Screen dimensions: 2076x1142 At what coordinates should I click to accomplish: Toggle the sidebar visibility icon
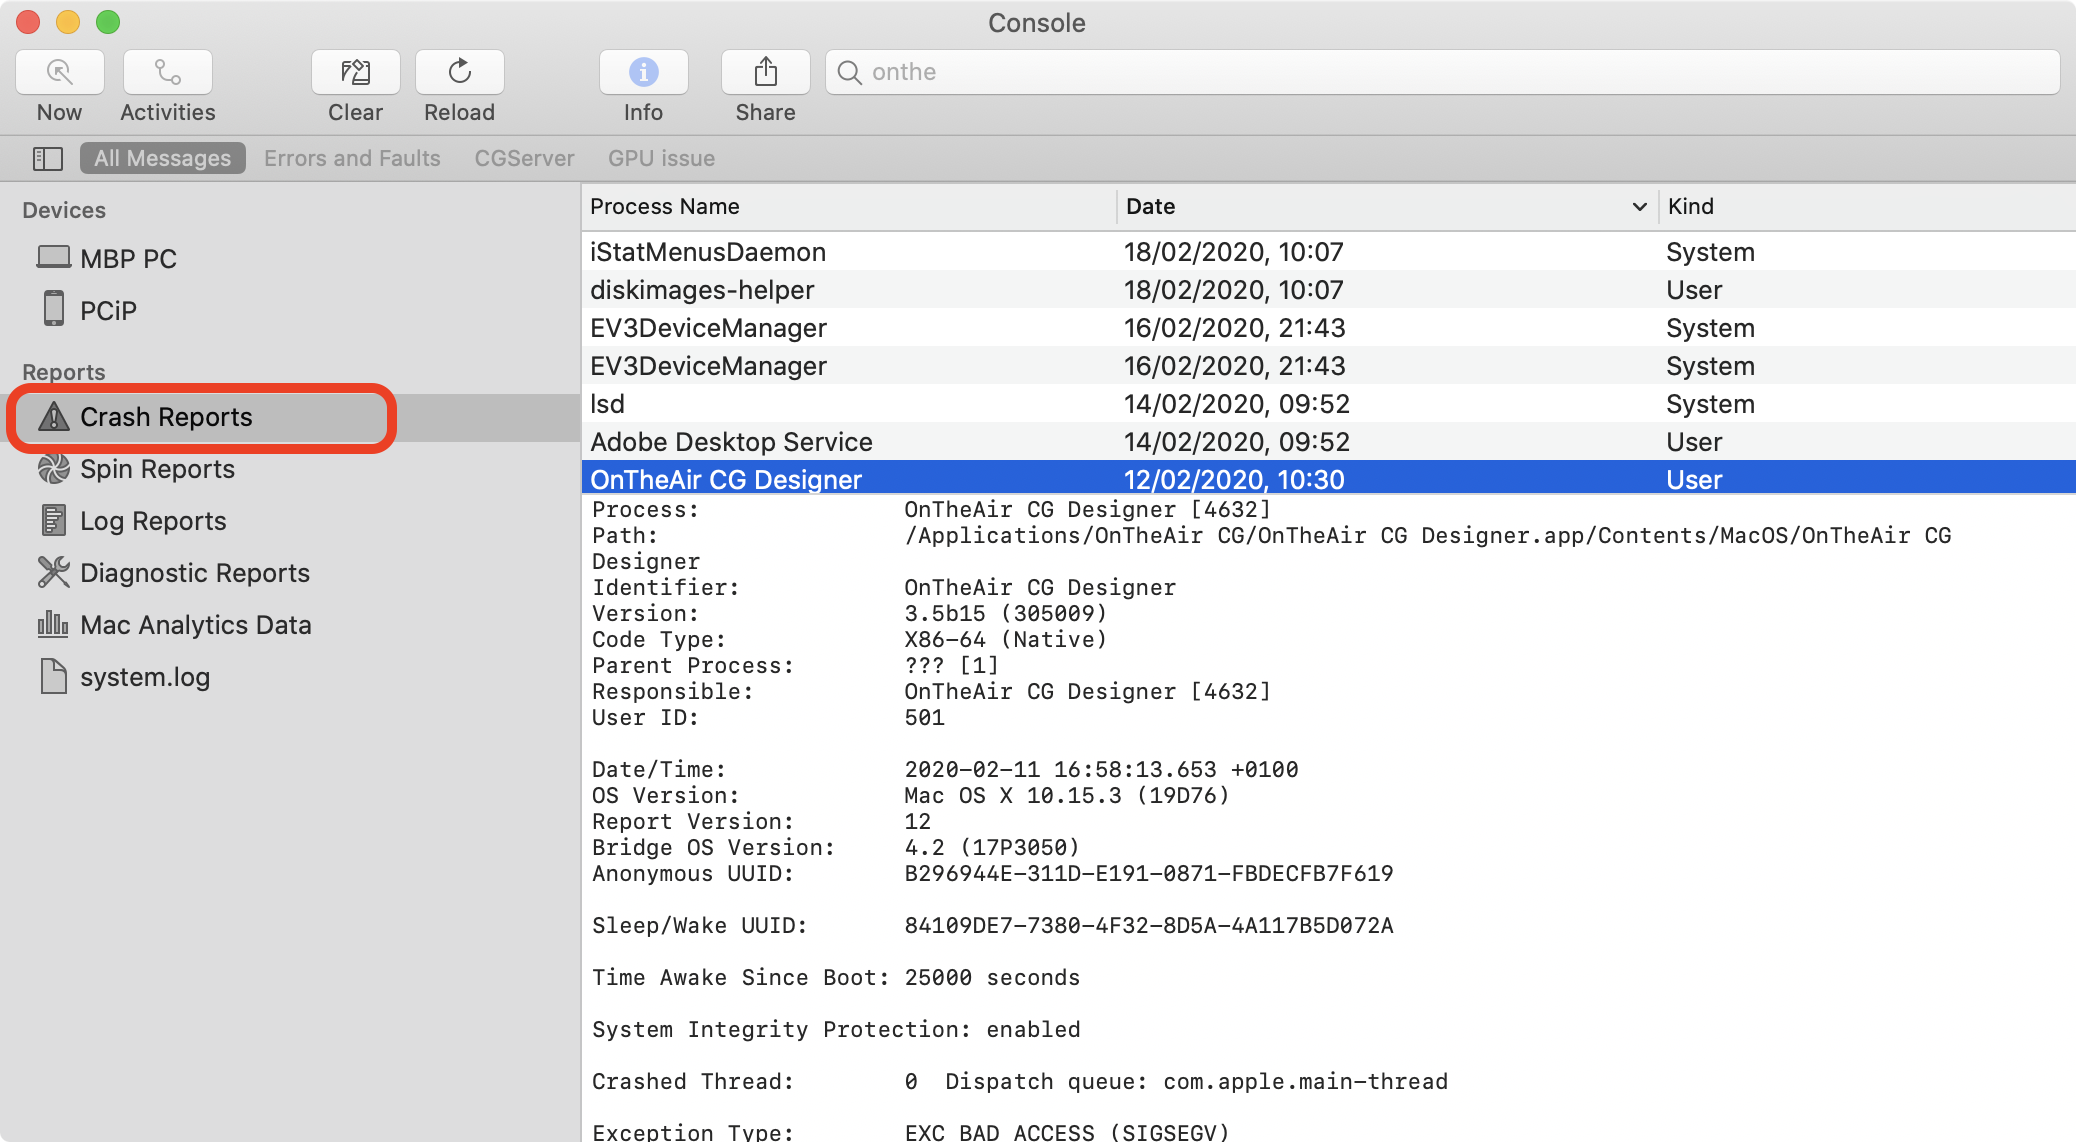[x=48, y=158]
